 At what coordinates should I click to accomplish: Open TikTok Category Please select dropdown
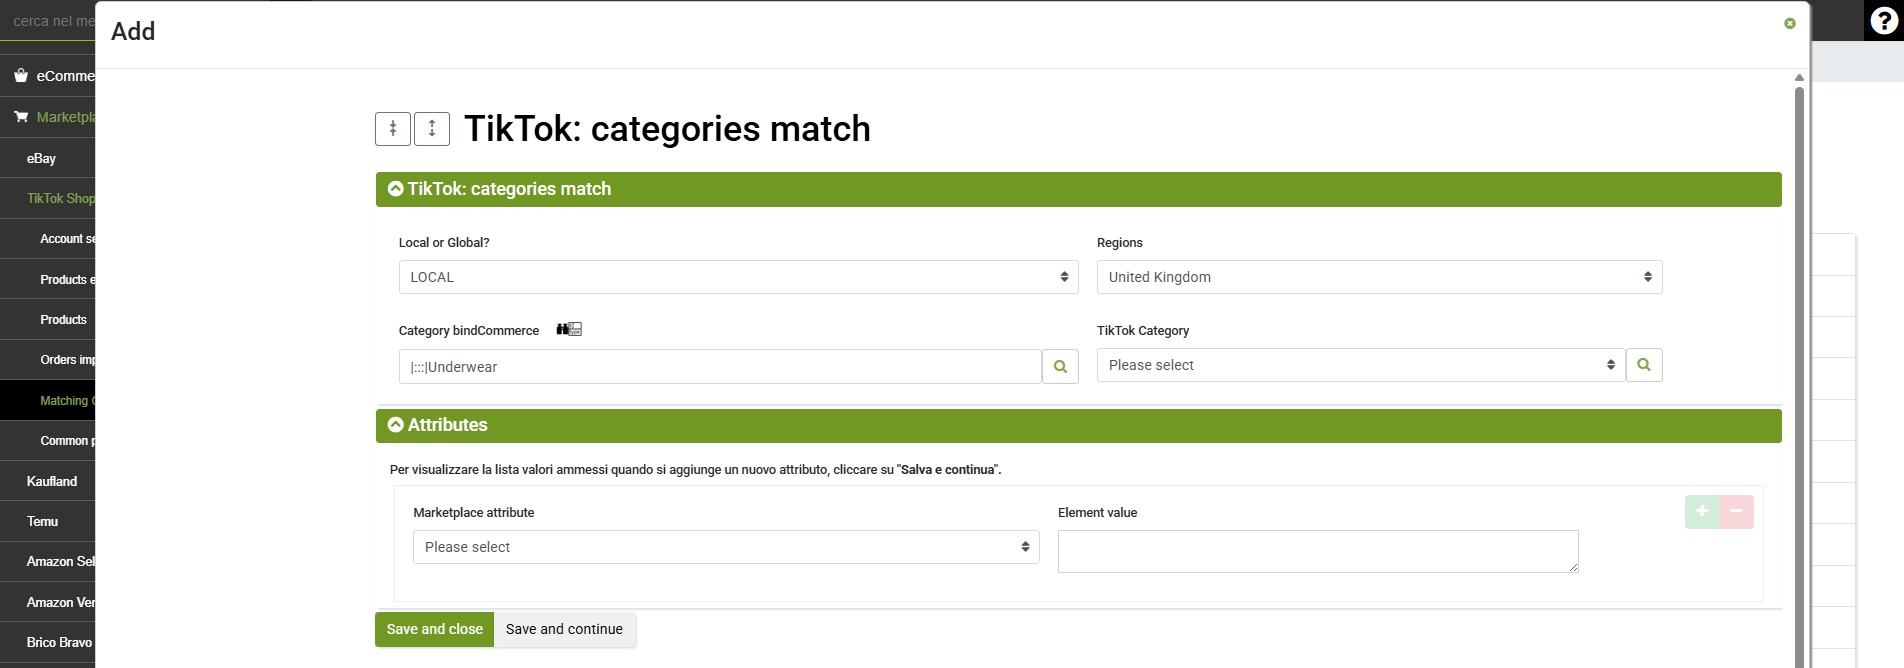[x=1361, y=365]
